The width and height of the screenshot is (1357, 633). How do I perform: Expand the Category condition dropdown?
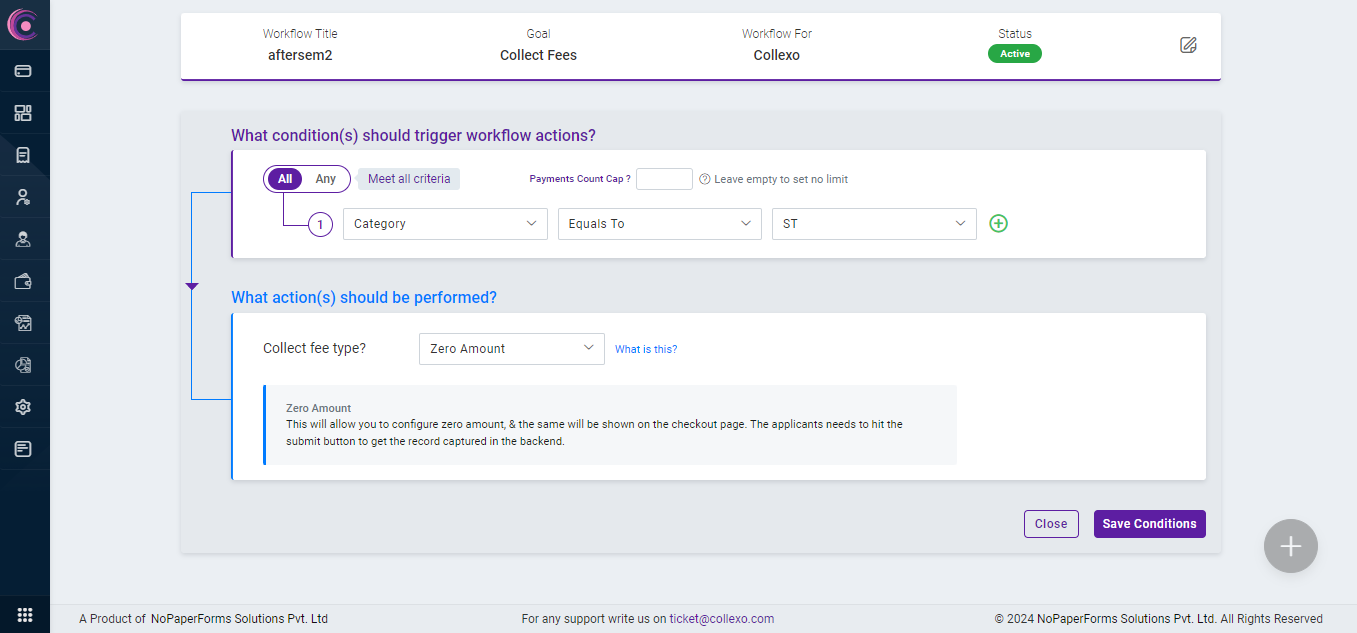445,224
